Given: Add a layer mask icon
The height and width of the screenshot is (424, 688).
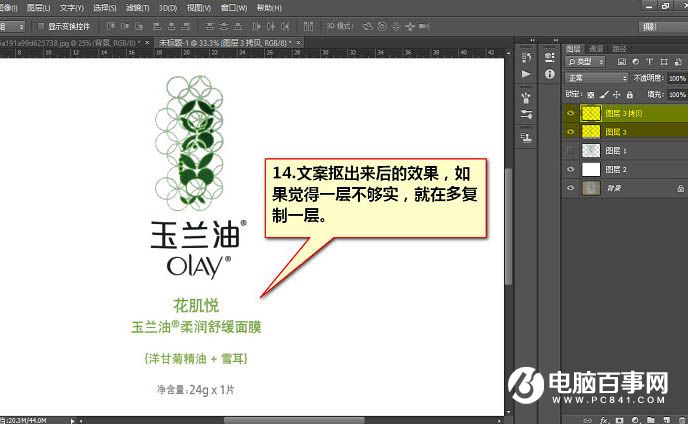Looking at the screenshot, I should click(619, 420).
